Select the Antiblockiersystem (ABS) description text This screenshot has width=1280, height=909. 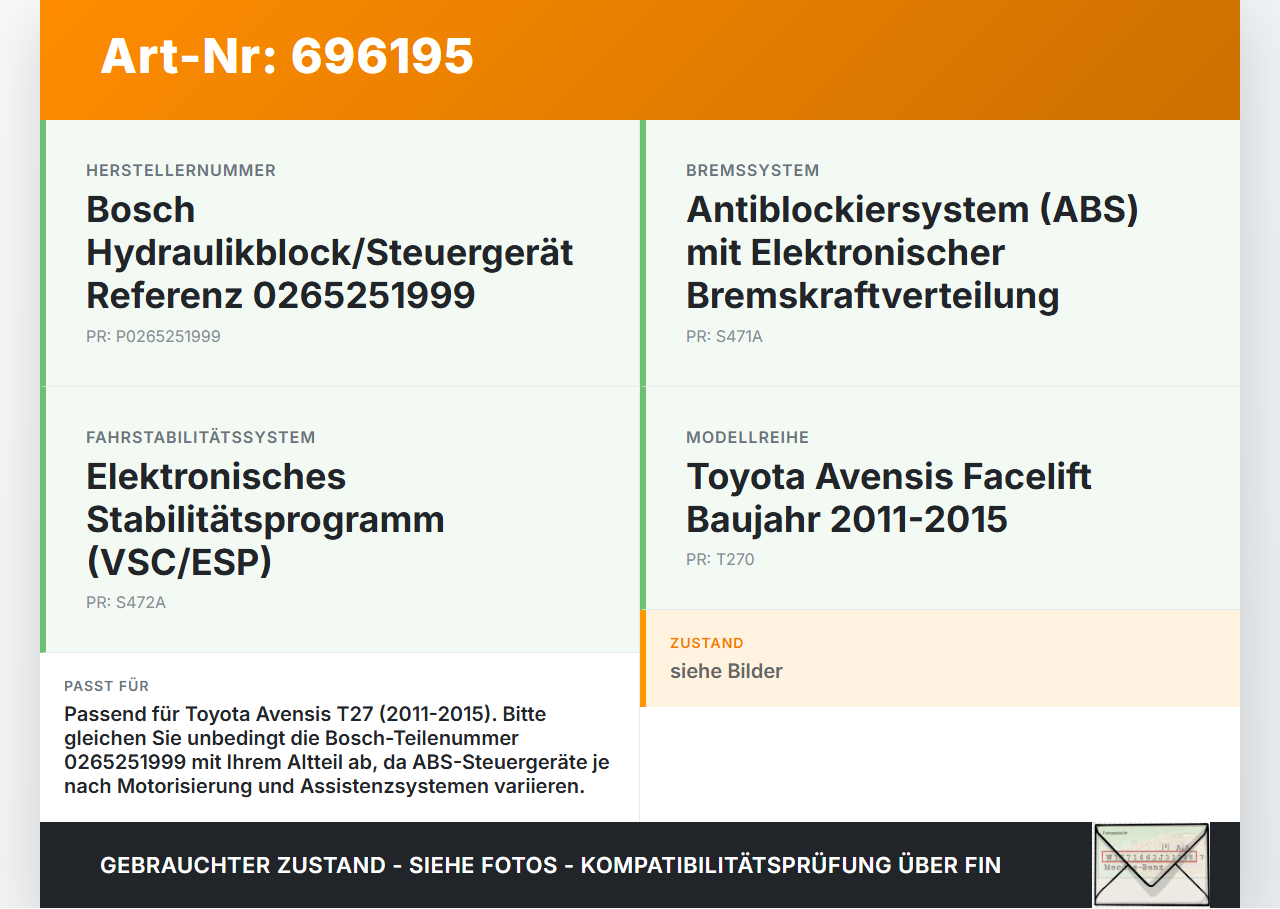[912, 252]
